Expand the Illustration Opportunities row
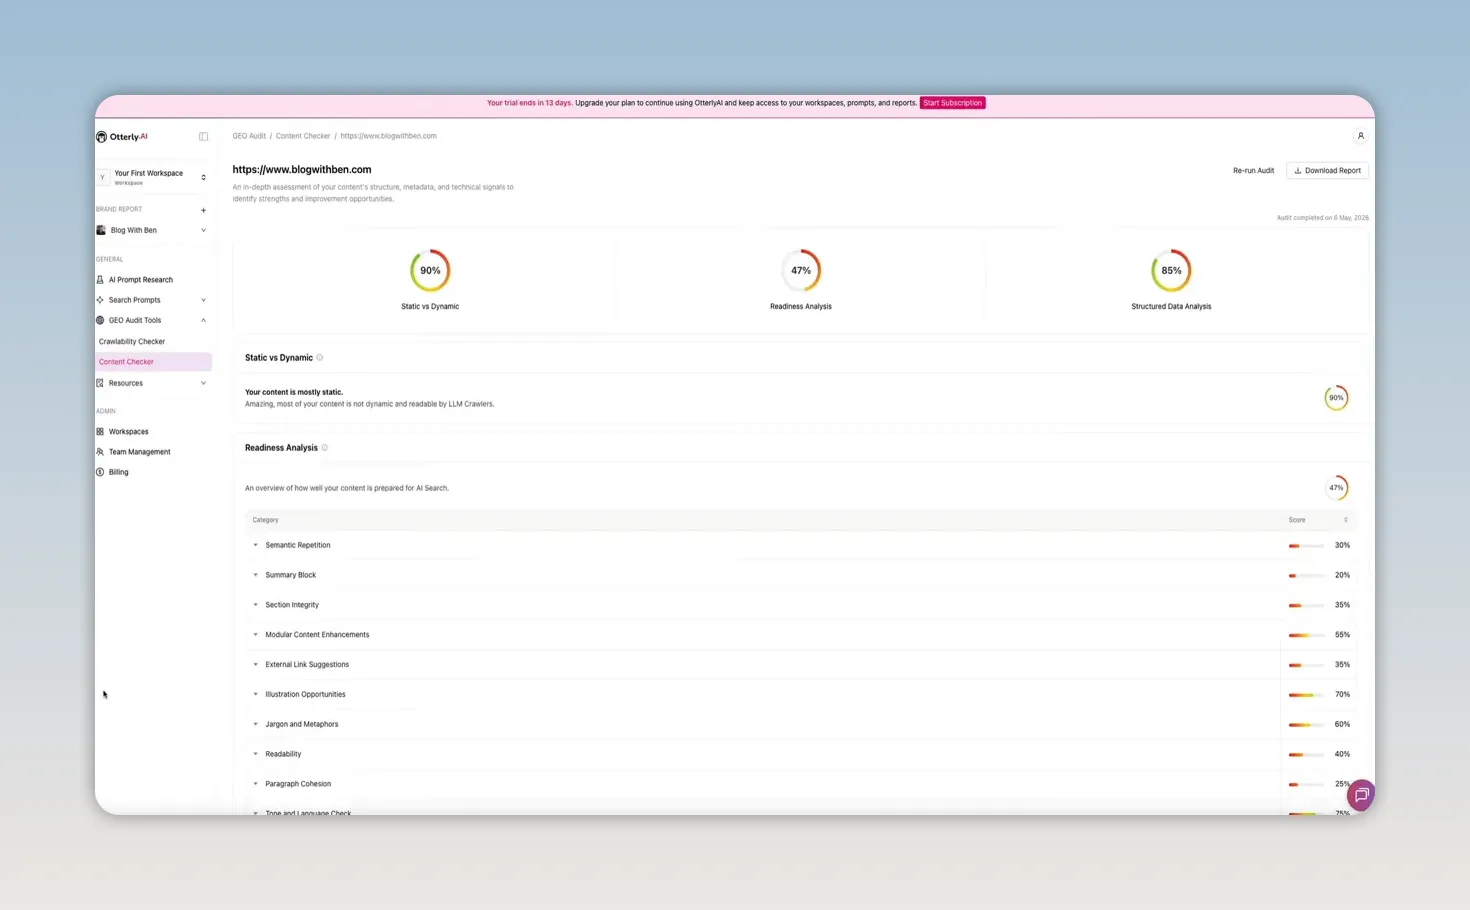 click(256, 694)
